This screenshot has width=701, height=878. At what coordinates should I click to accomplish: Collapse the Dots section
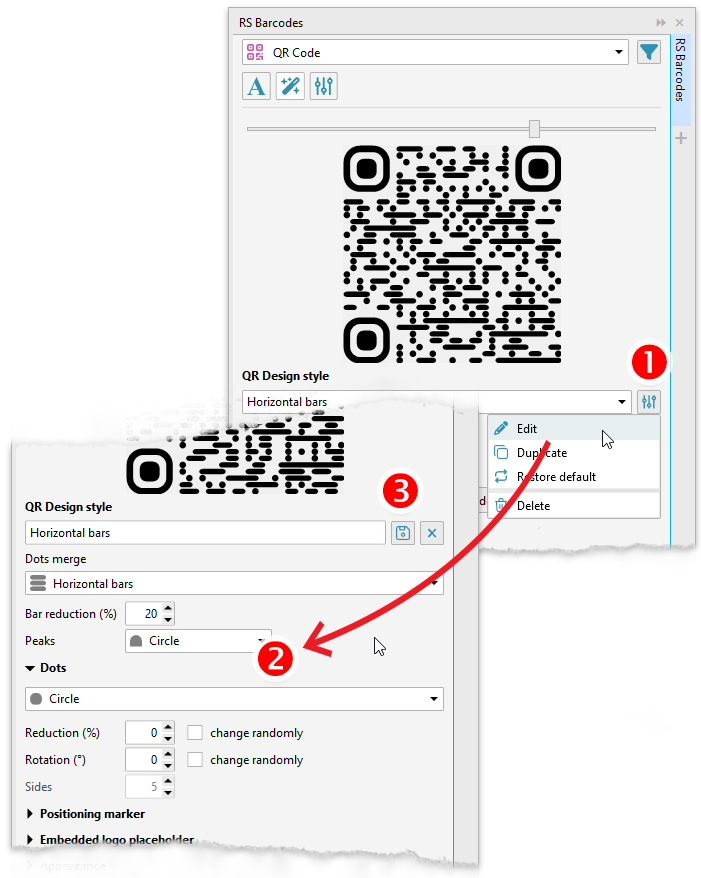click(30, 668)
